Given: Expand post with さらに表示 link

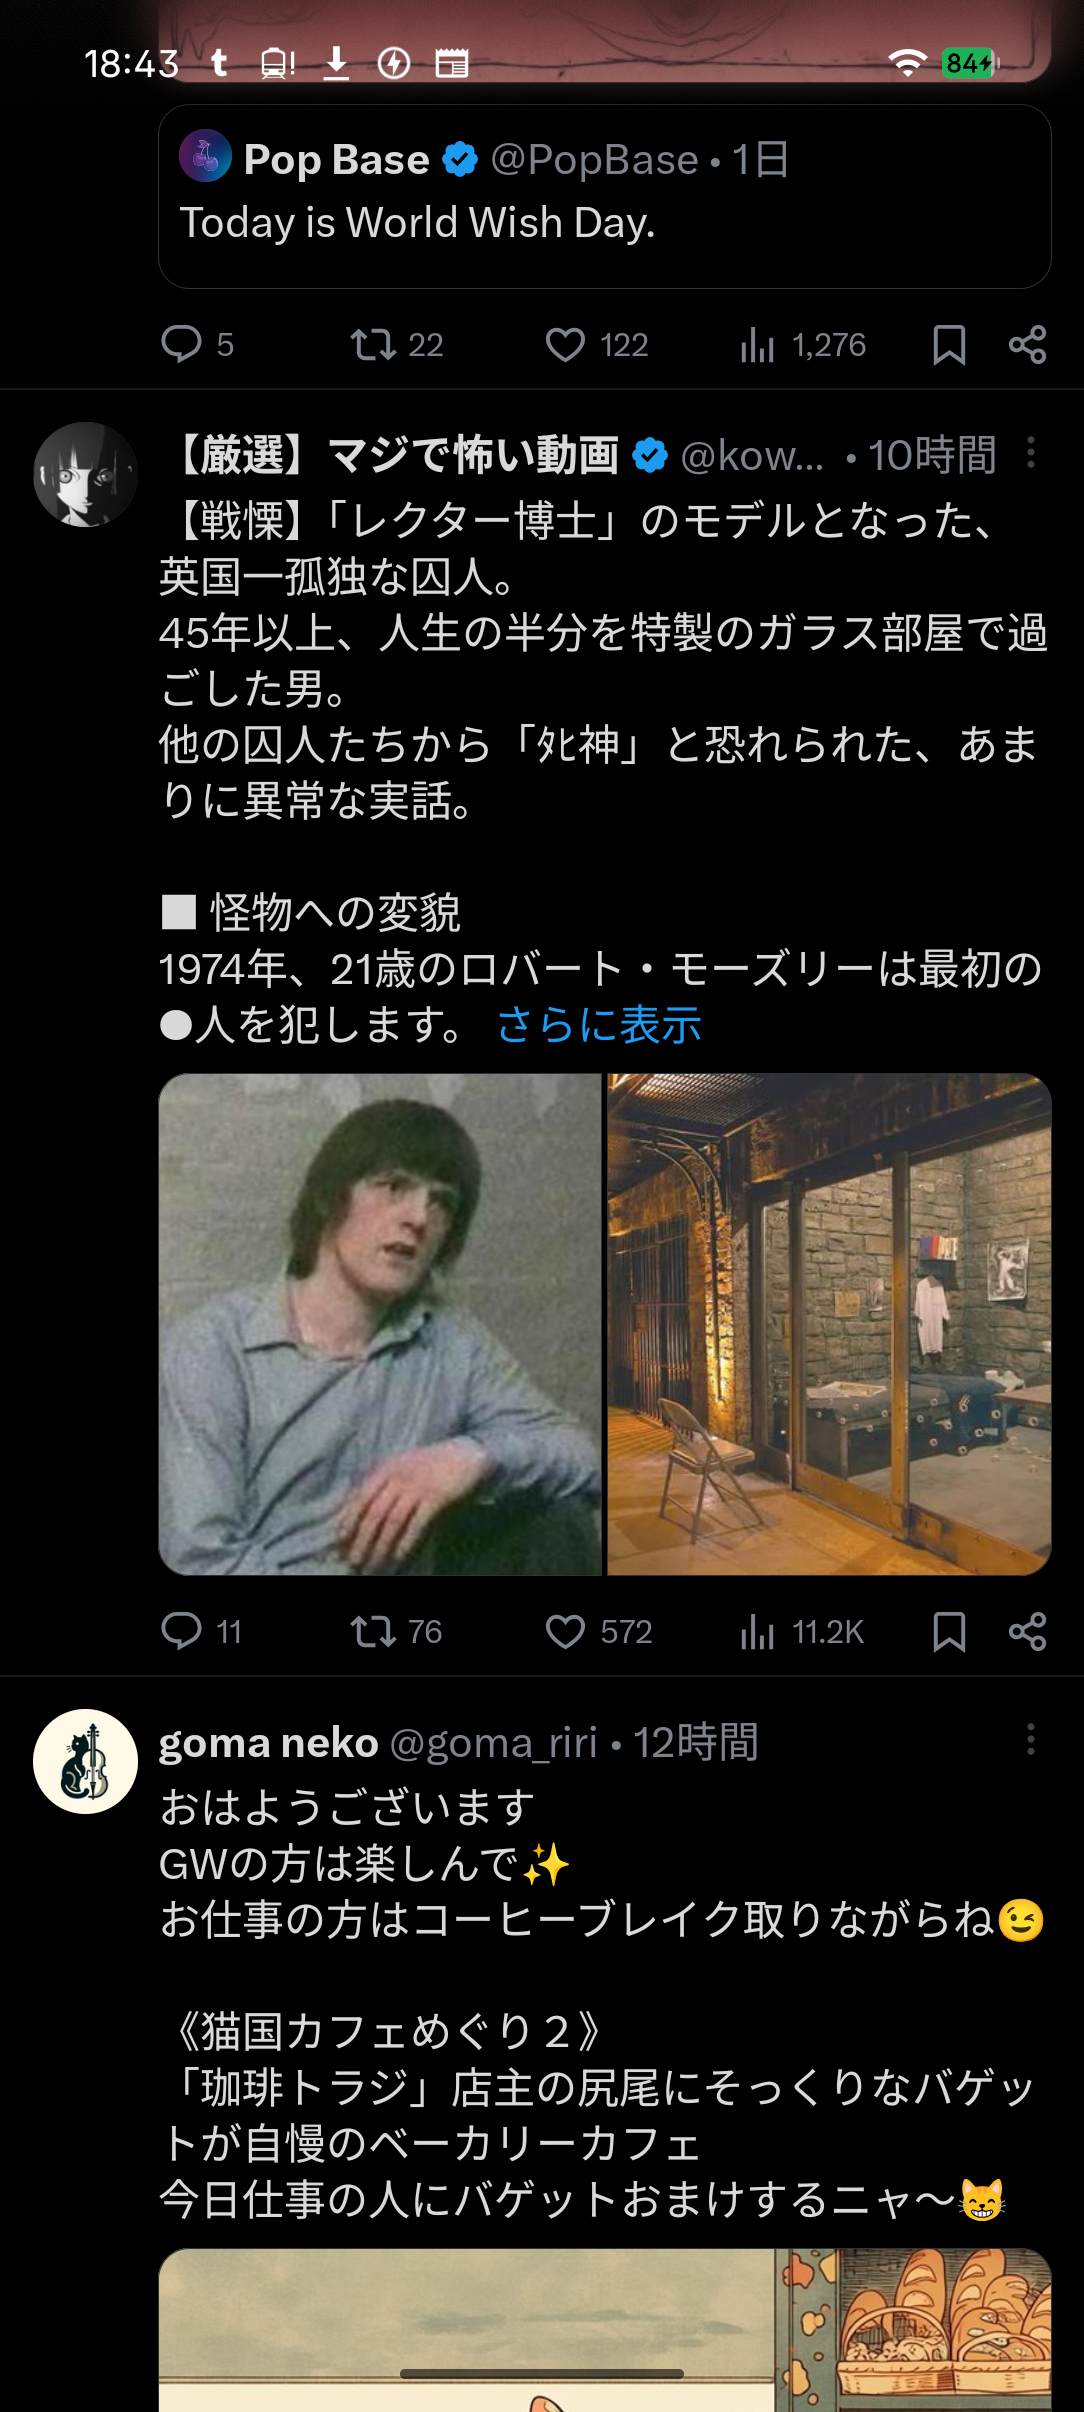Looking at the screenshot, I should pyautogui.click(x=599, y=1025).
